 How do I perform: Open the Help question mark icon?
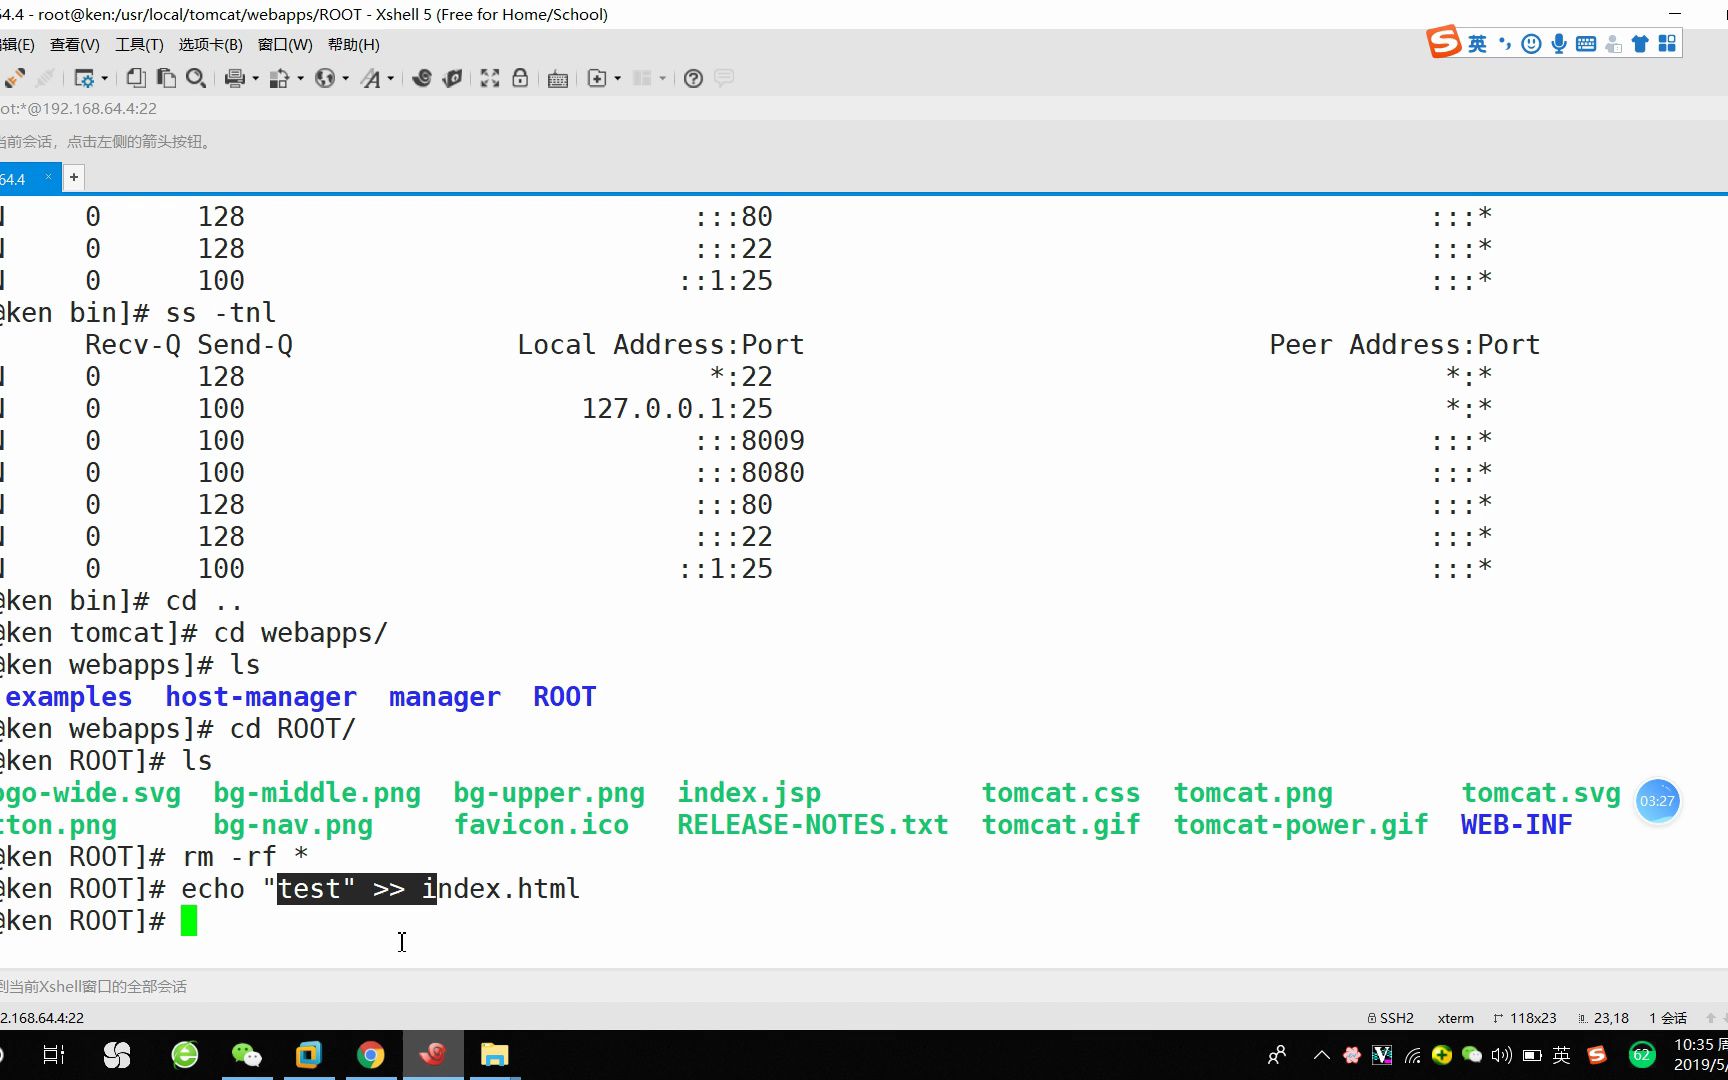[x=693, y=78]
